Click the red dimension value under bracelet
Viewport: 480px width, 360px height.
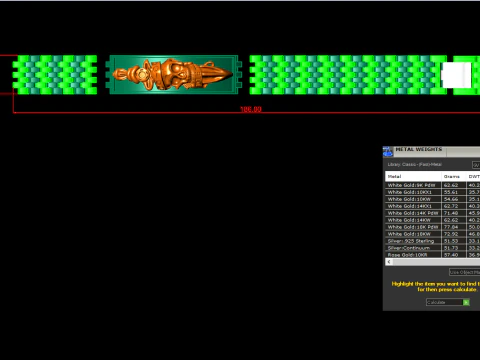pos(251,109)
